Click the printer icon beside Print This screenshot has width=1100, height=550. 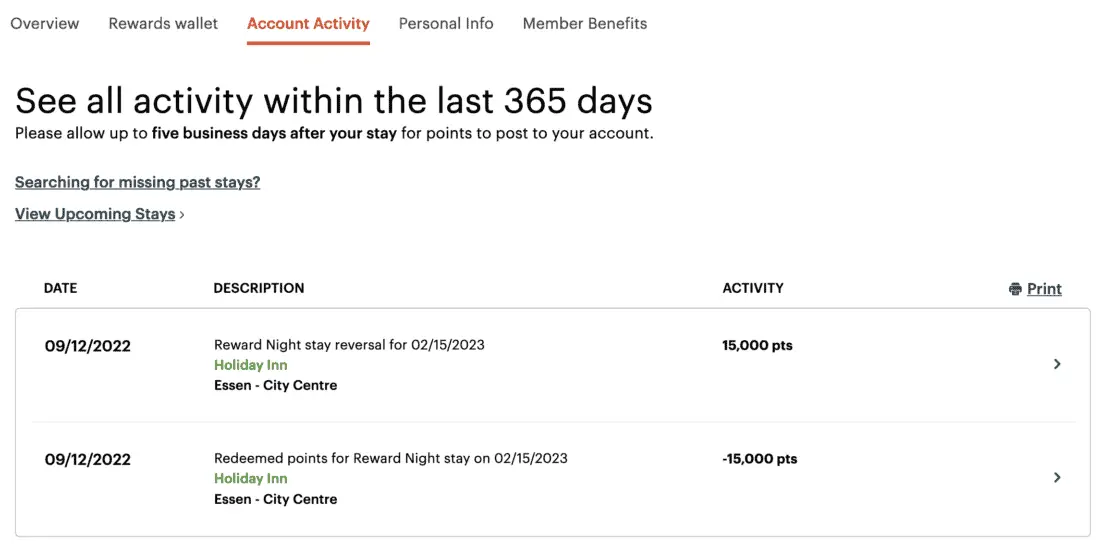[x=1016, y=290]
